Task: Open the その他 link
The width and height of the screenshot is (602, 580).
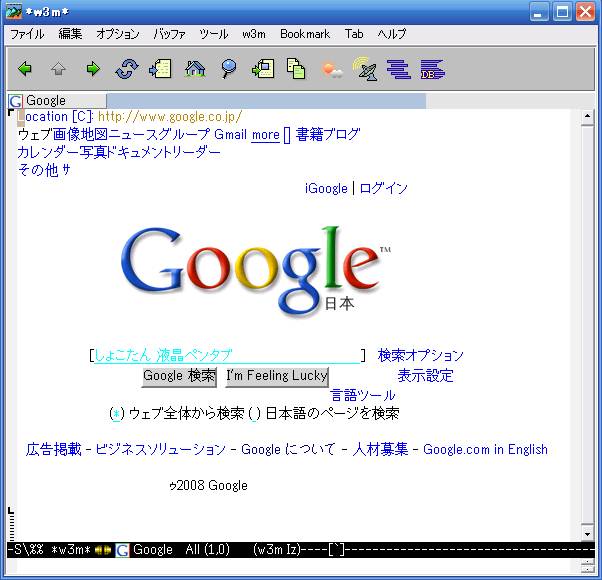Action: 38,170
